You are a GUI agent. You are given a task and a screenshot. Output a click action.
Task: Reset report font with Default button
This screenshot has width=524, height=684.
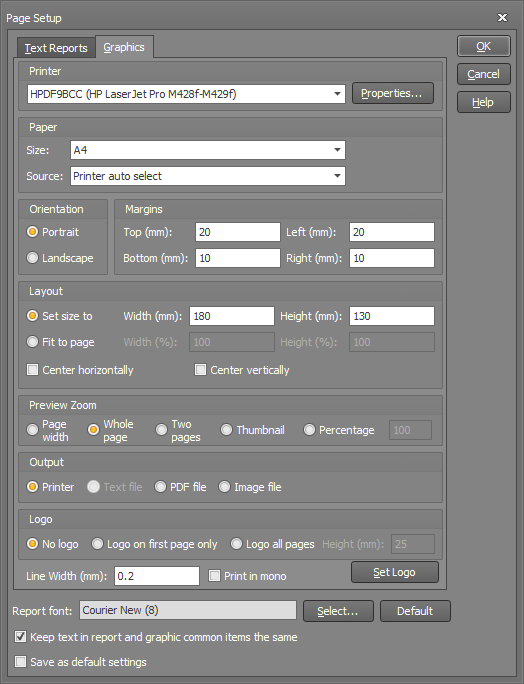tap(415, 611)
